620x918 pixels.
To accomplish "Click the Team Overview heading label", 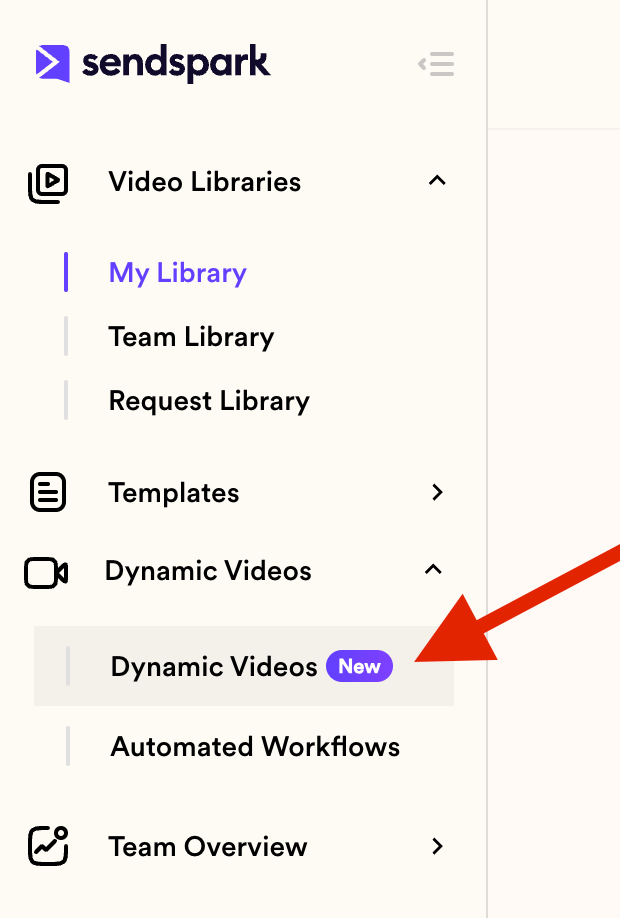I will click(x=208, y=847).
